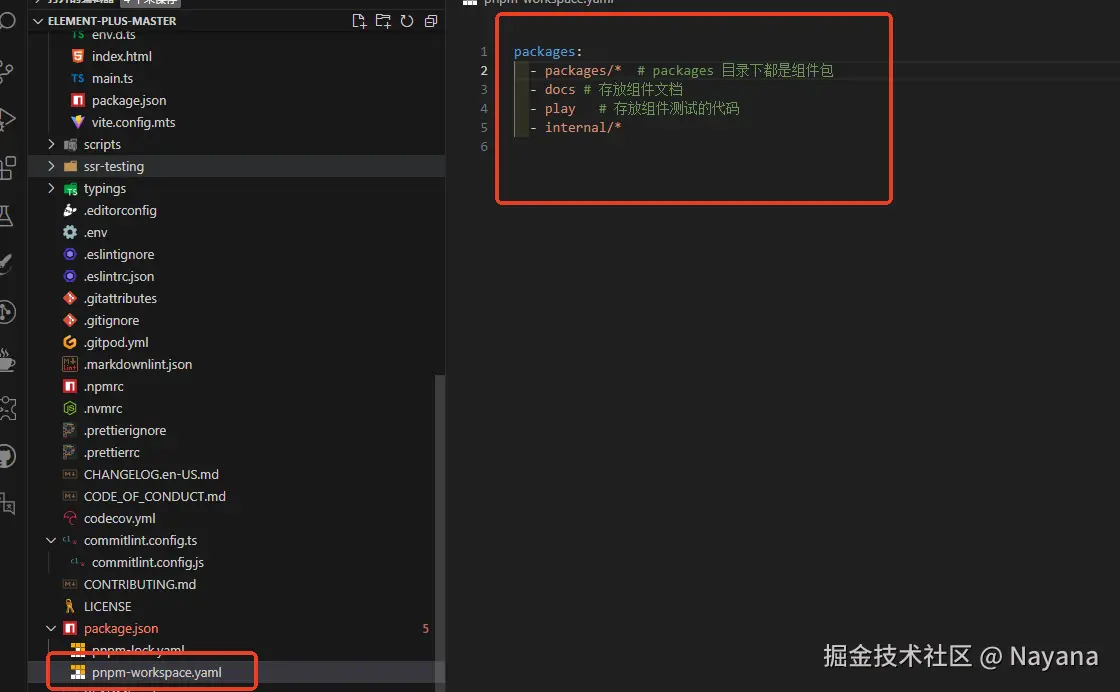
Task: Create a new file in the Explorer
Action: coord(359,20)
